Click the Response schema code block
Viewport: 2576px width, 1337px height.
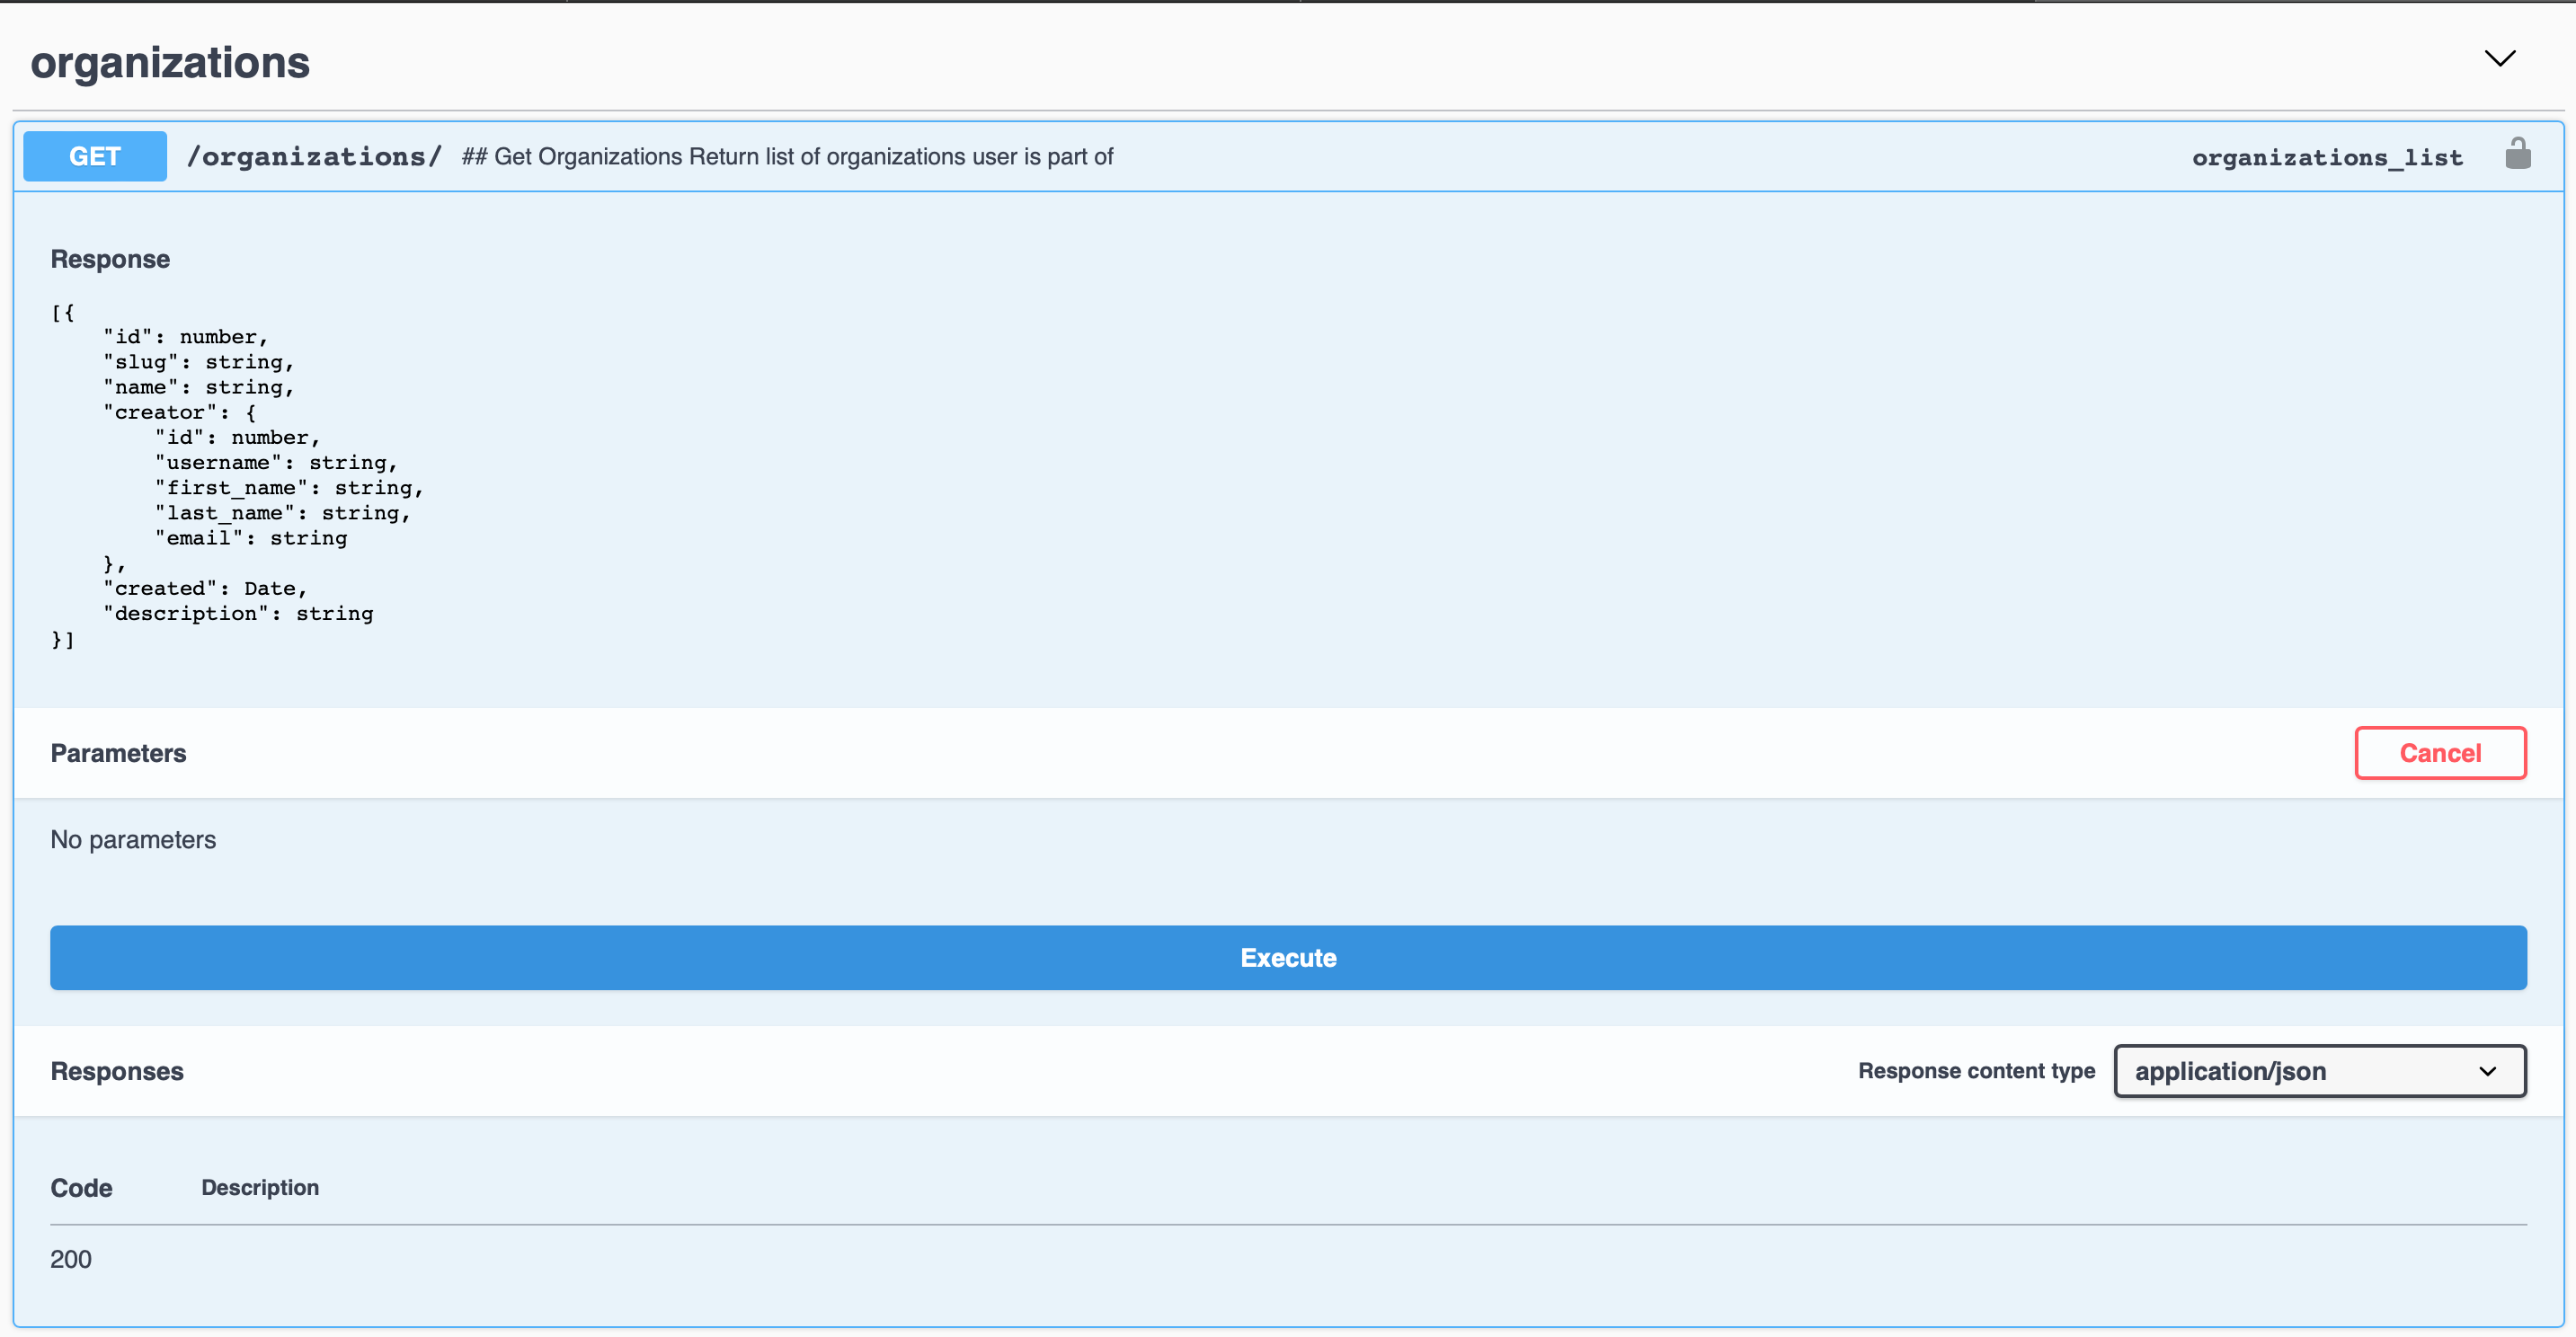pos(236,475)
